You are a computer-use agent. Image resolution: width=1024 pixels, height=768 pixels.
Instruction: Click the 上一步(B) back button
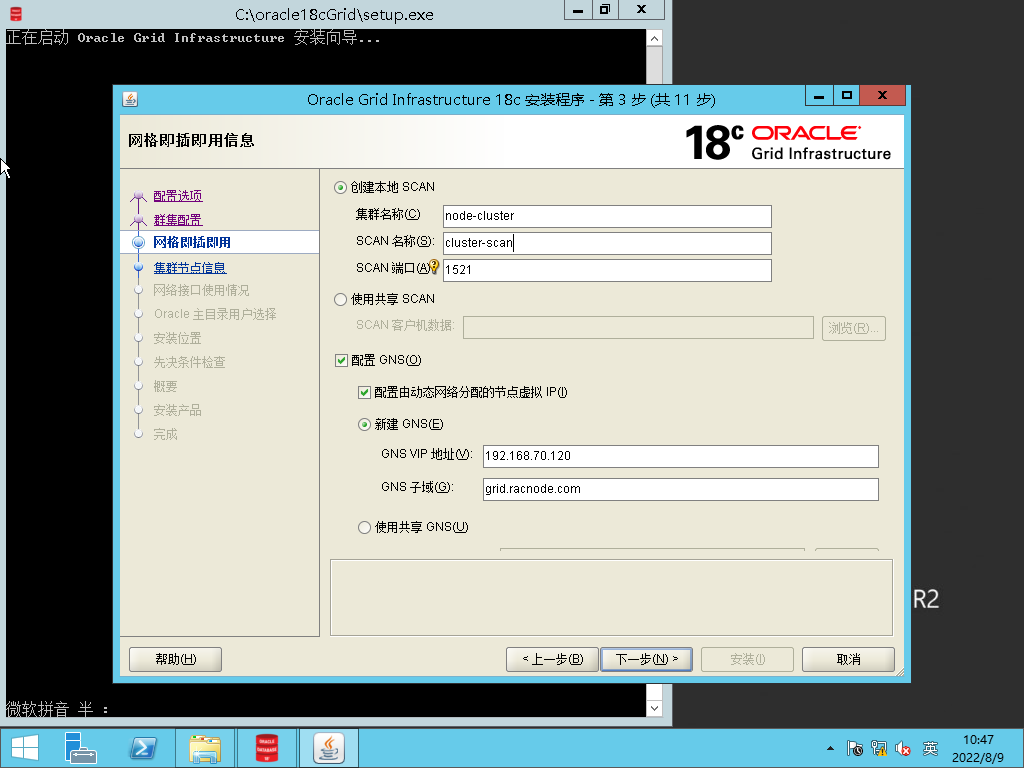coord(552,659)
